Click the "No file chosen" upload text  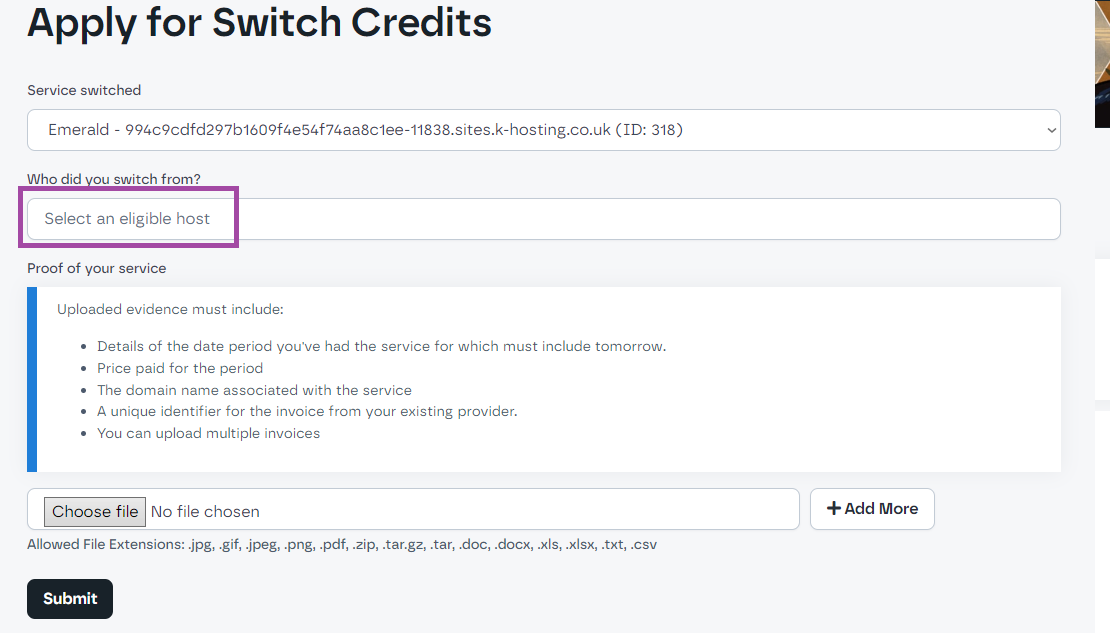click(x=205, y=511)
